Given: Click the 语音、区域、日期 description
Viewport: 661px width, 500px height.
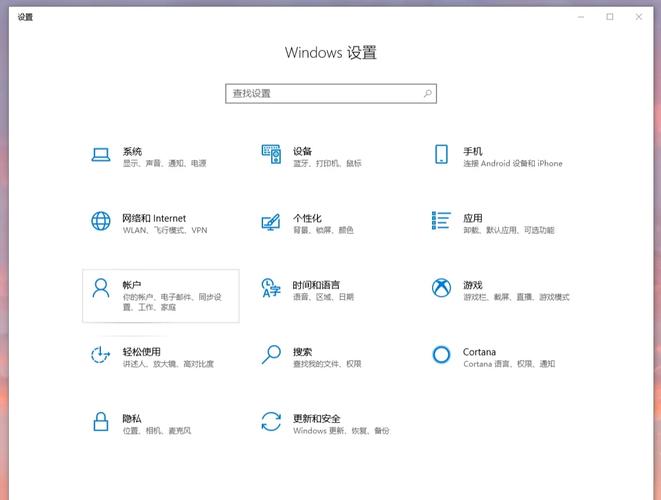Looking at the screenshot, I should click(323, 297).
